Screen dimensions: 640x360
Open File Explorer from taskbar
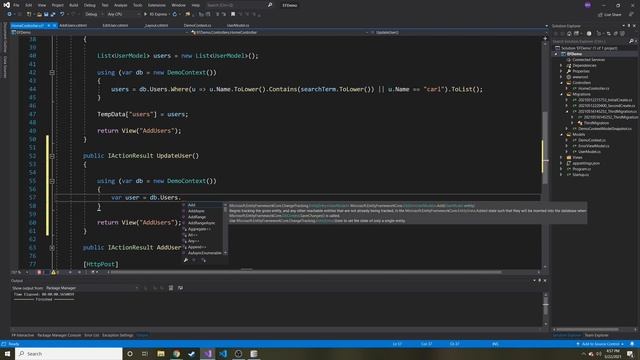161,353
